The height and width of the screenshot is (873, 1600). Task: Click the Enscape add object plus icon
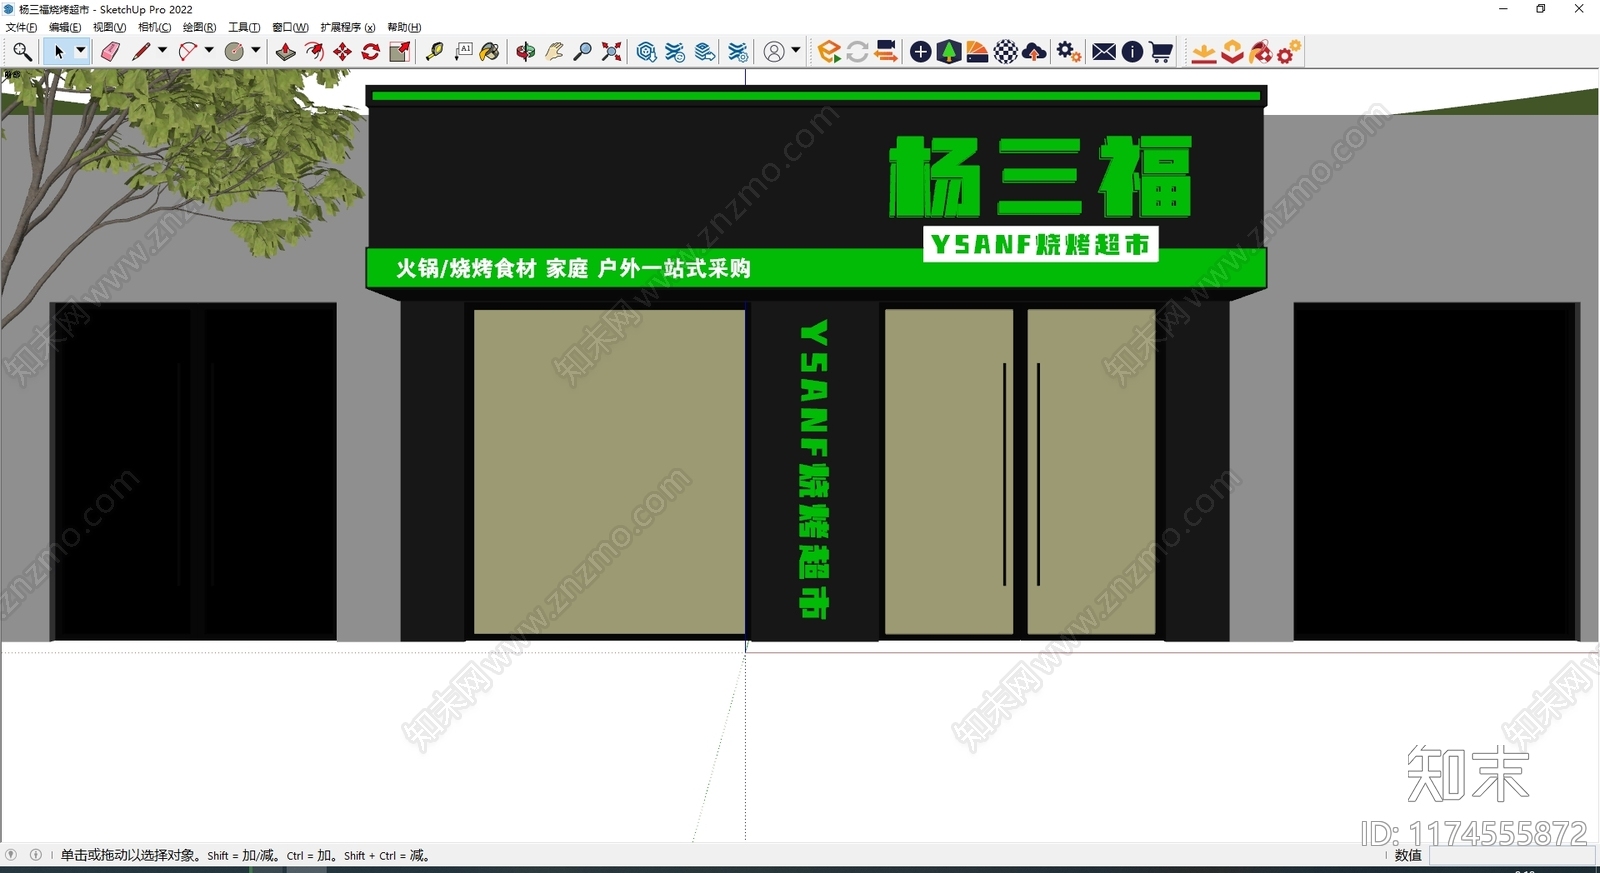pyautogui.click(x=921, y=52)
